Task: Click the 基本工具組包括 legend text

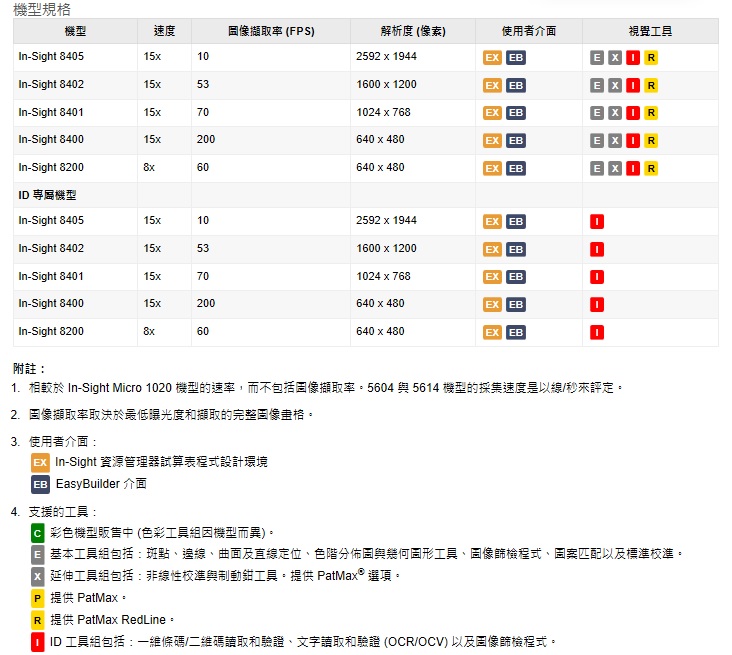Action: pyautogui.click(x=366, y=554)
